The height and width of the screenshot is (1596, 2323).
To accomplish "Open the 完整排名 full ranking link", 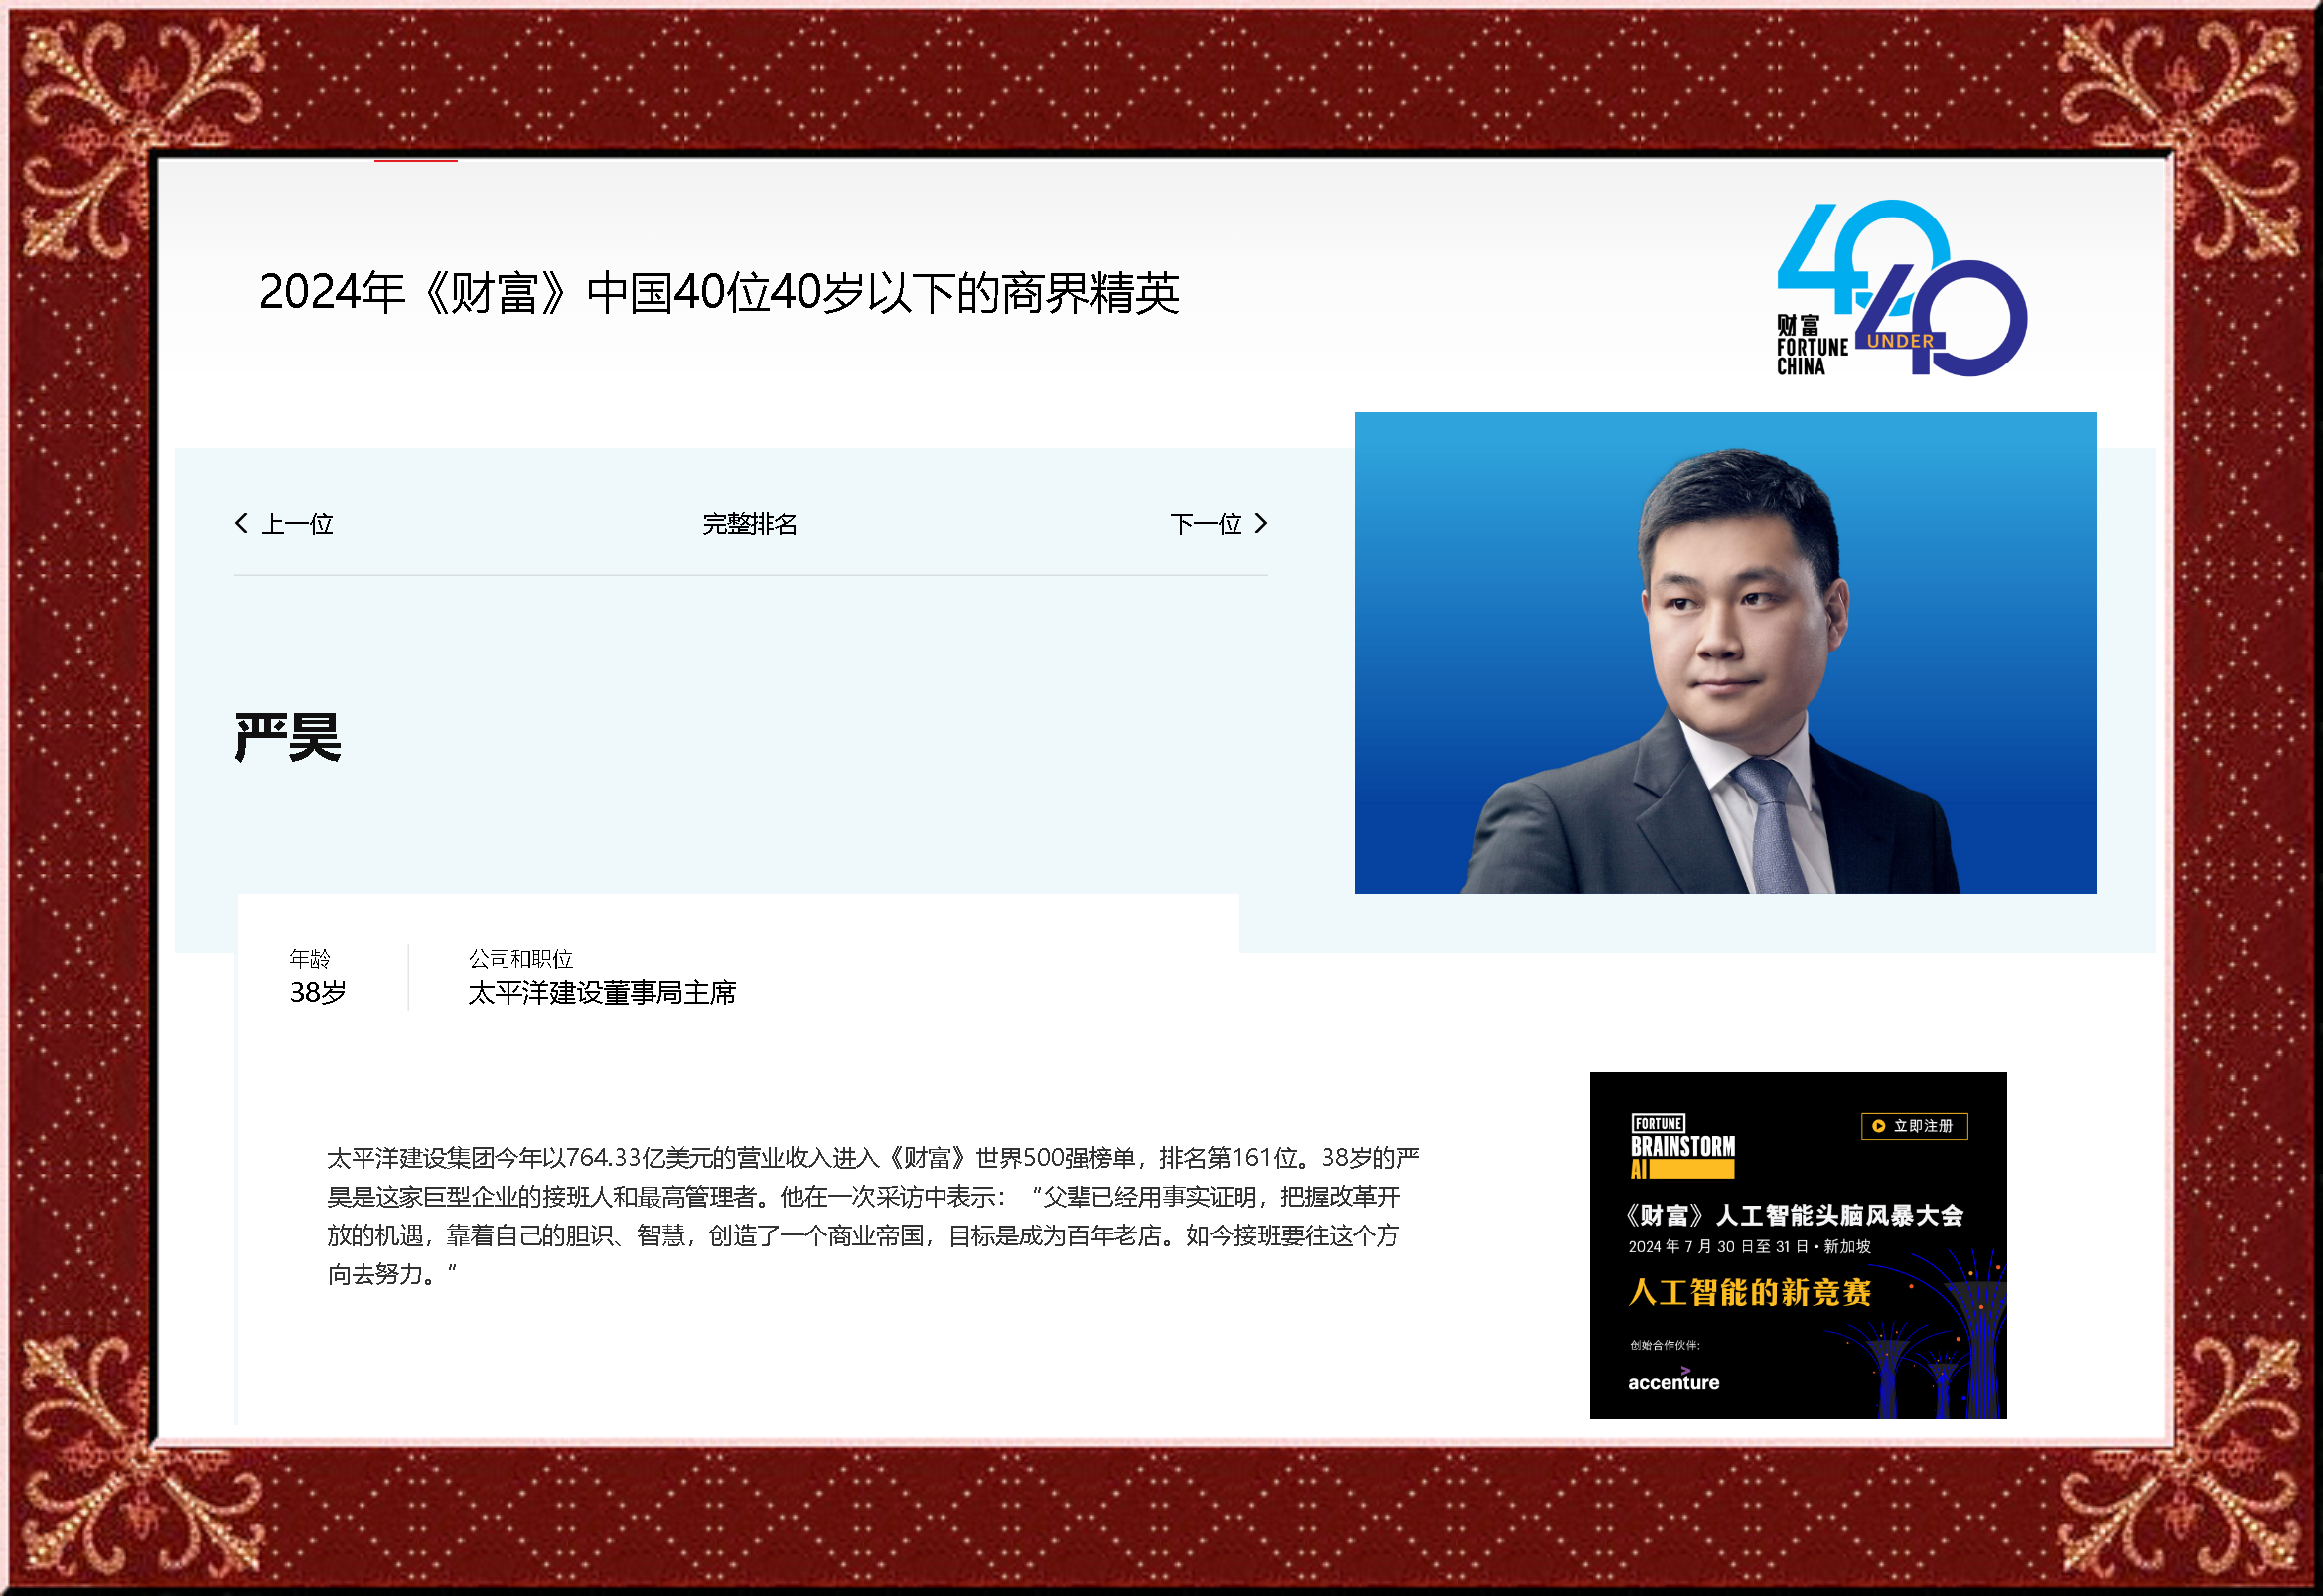I will click(x=749, y=524).
